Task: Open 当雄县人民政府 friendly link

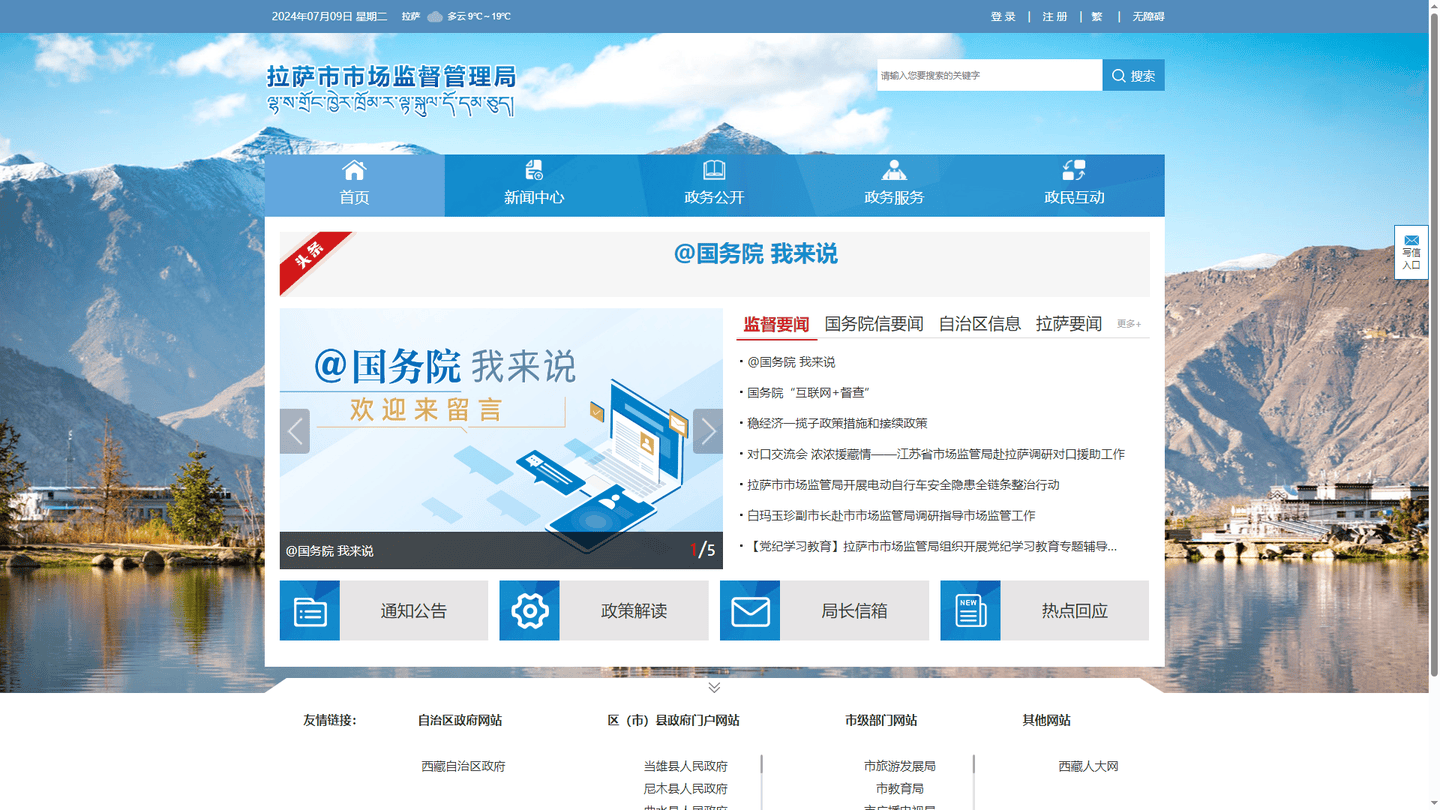Action: tap(685, 767)
